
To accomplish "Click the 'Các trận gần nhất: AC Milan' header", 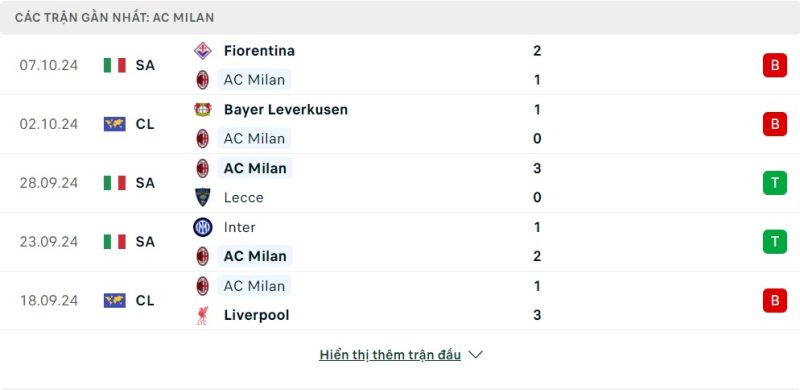I will pos(114,17).
